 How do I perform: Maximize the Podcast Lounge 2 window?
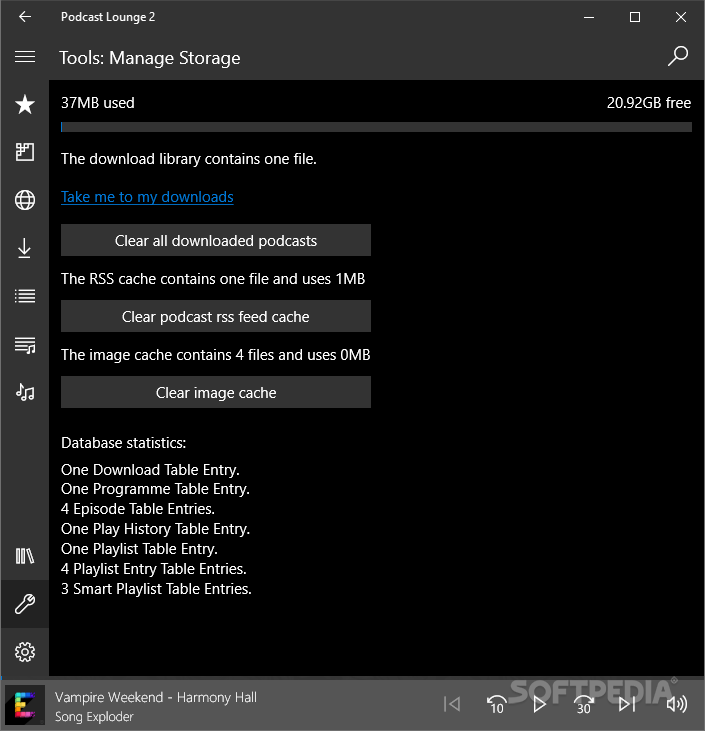click(635, 17)
